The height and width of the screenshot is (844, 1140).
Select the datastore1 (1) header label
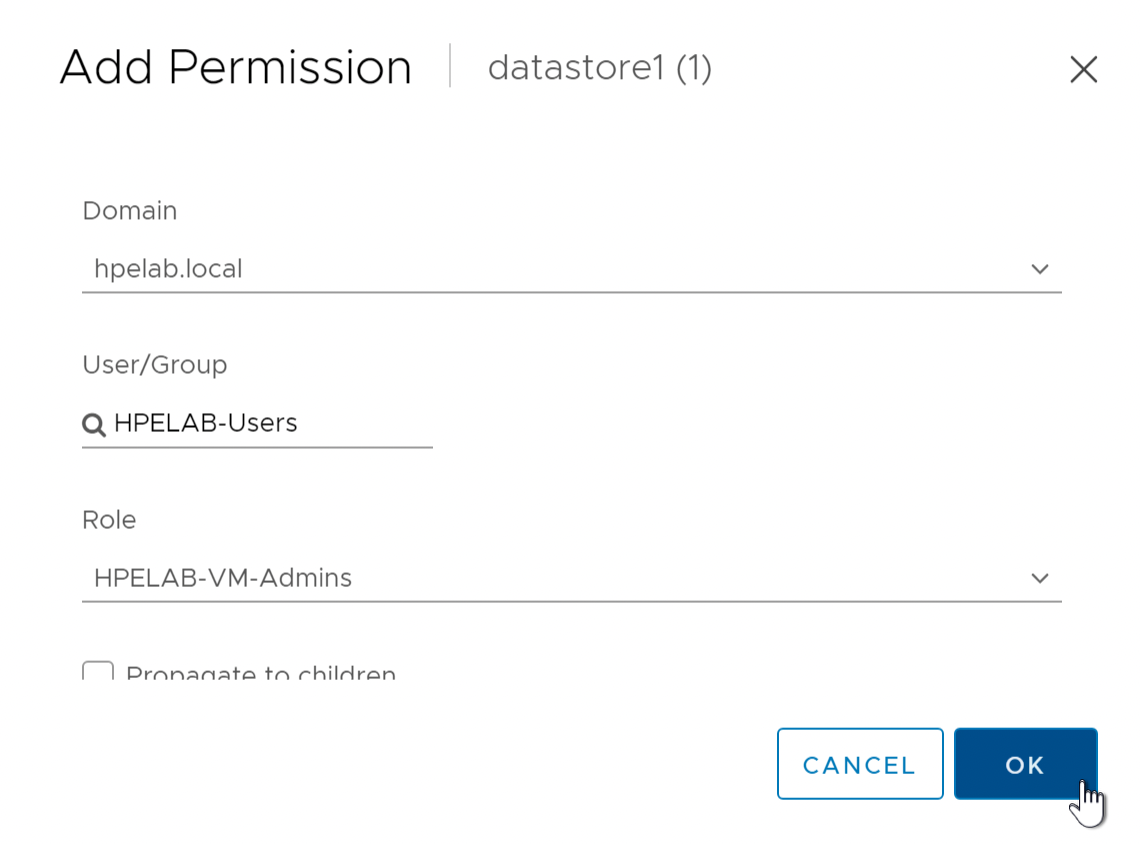point(599,69)
